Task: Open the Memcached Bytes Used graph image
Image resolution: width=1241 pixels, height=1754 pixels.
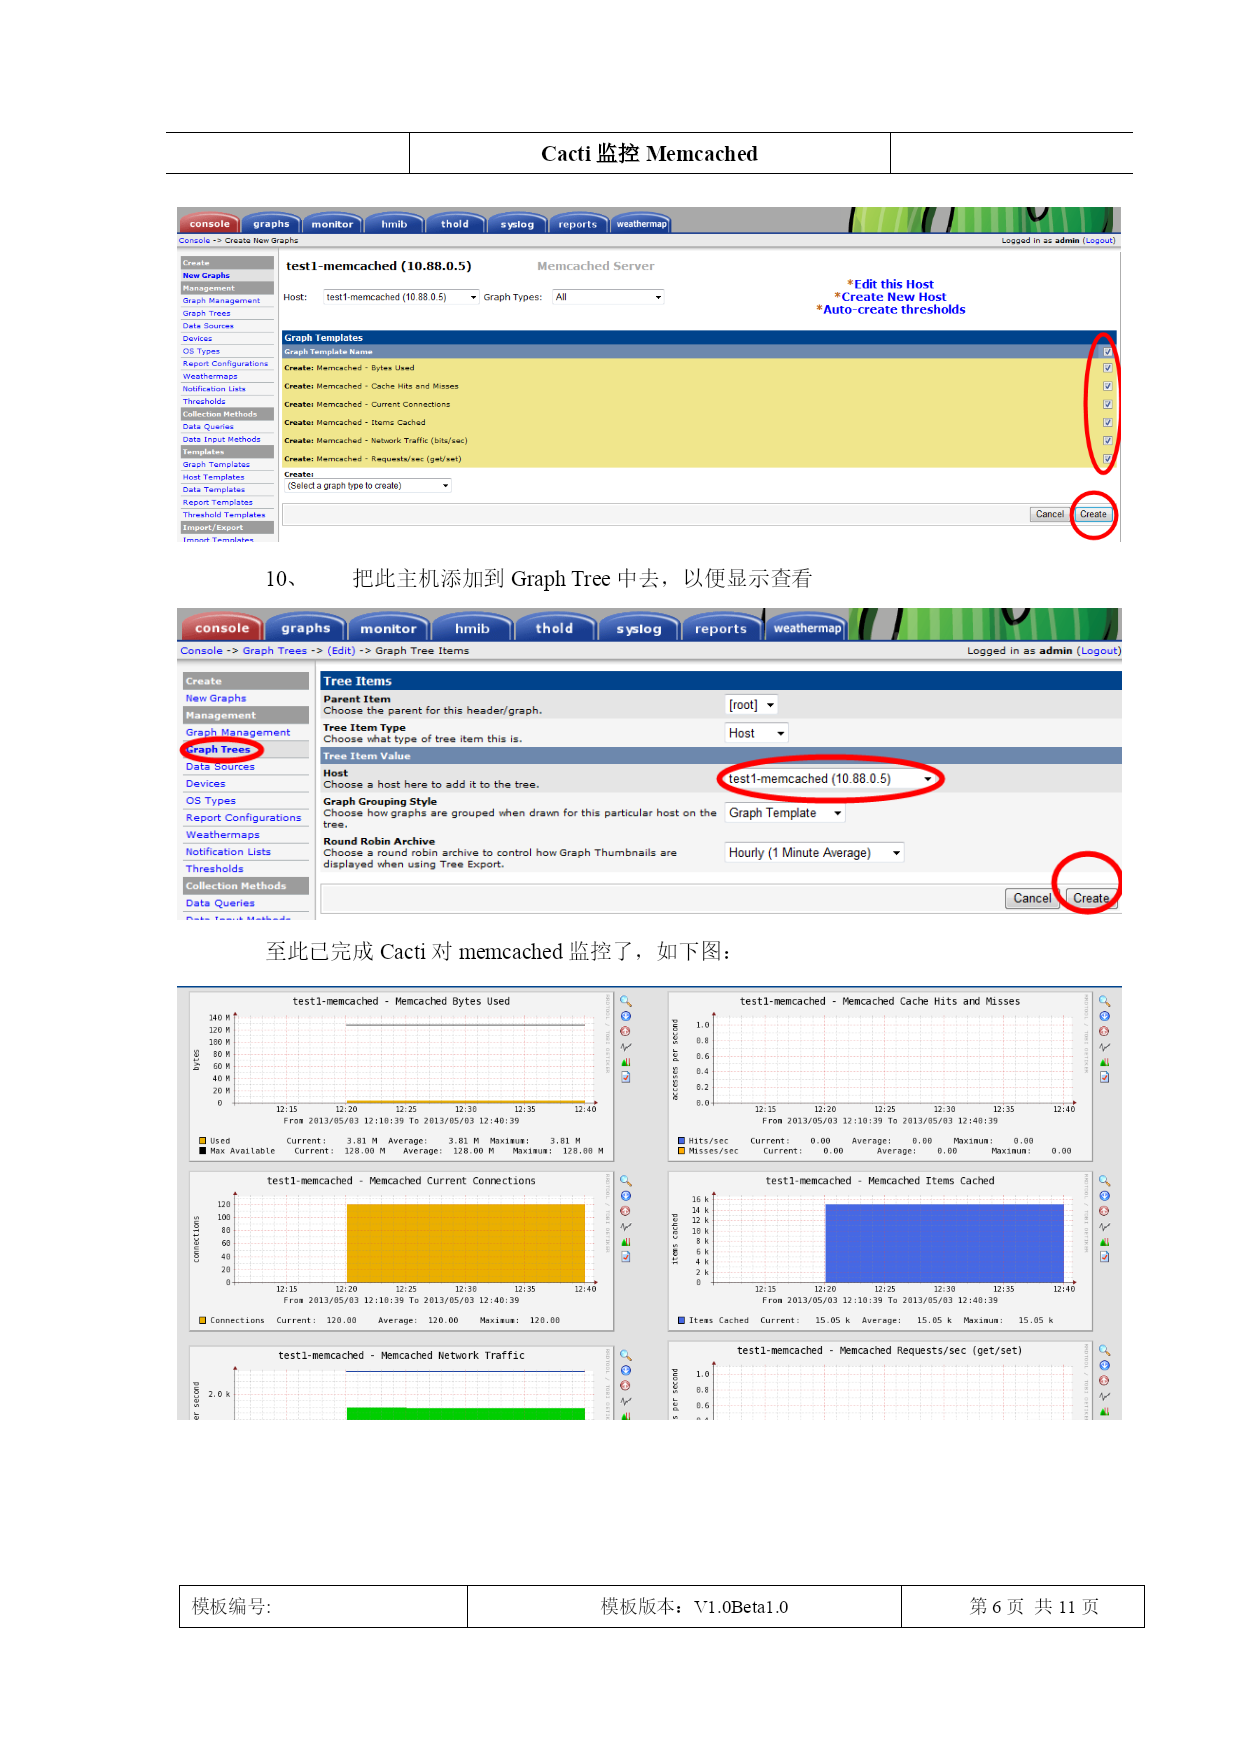Action: (x=401, y=1075)
